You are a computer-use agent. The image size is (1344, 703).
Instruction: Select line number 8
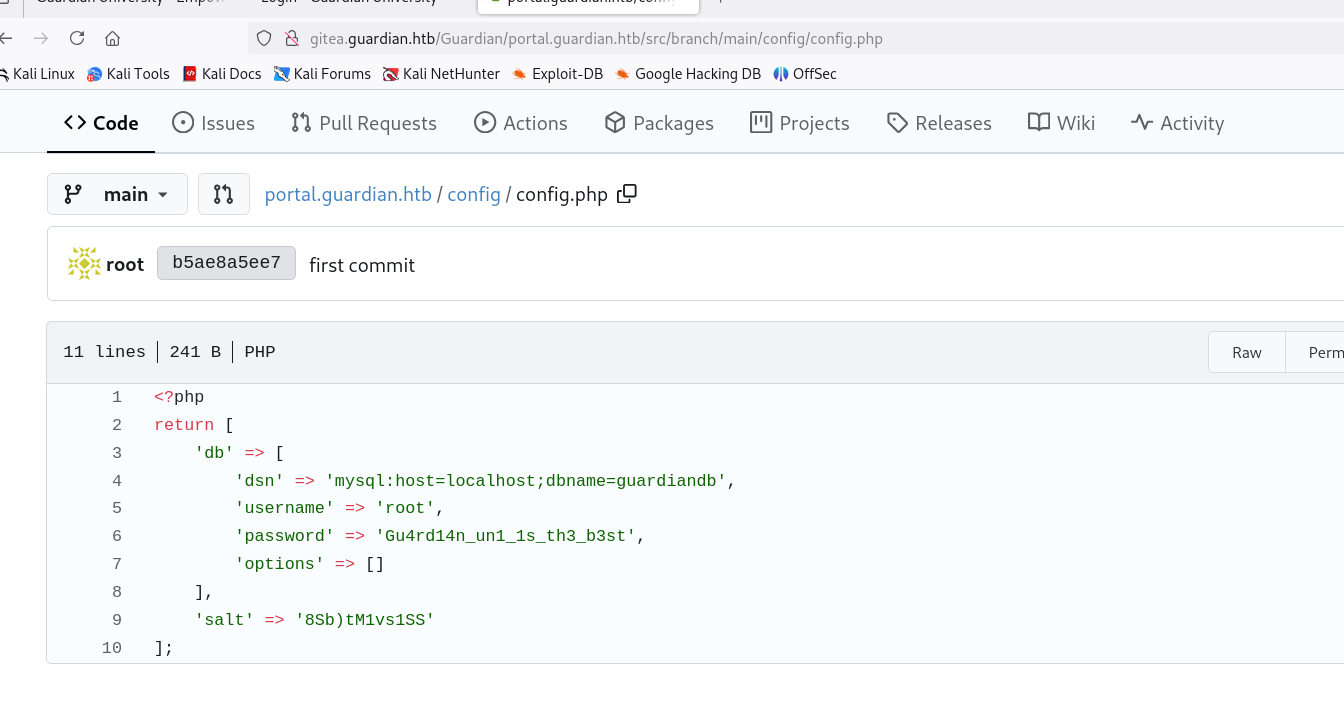click(x=117, y=592)
